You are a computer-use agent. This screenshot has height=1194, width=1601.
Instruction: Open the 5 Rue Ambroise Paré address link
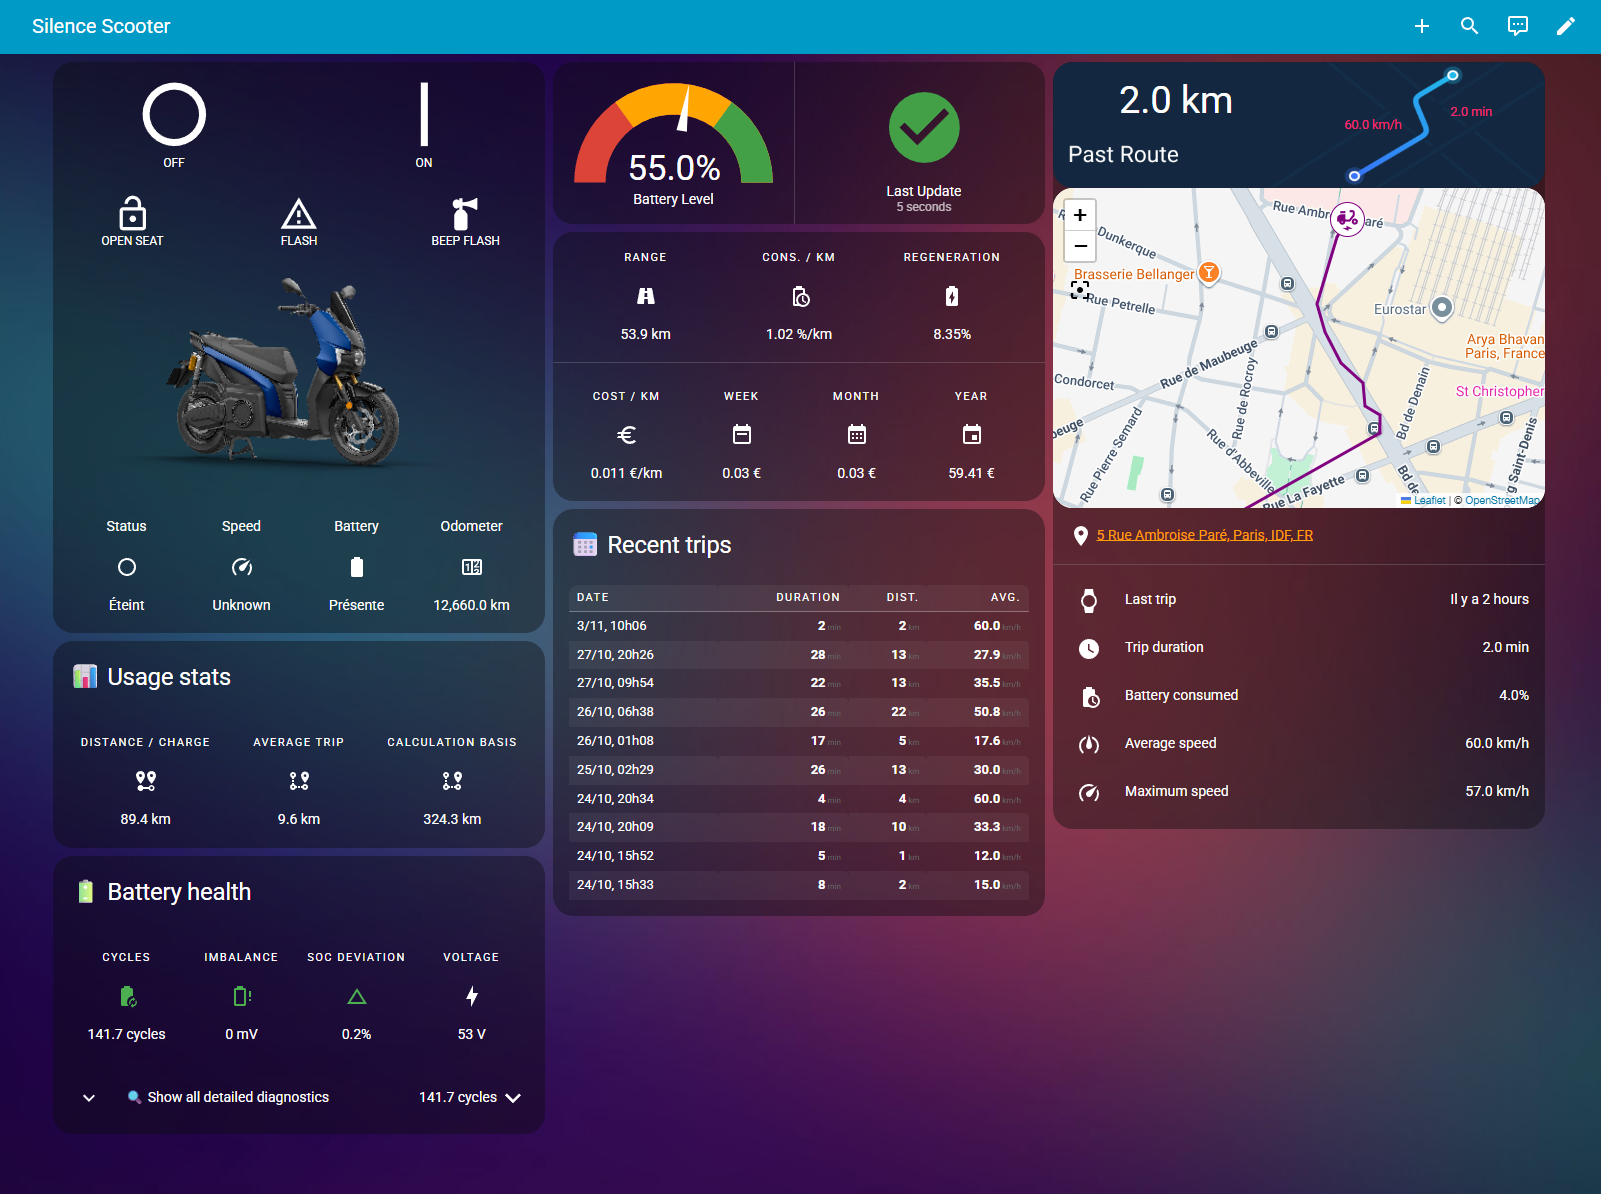tap(1204, 535)
